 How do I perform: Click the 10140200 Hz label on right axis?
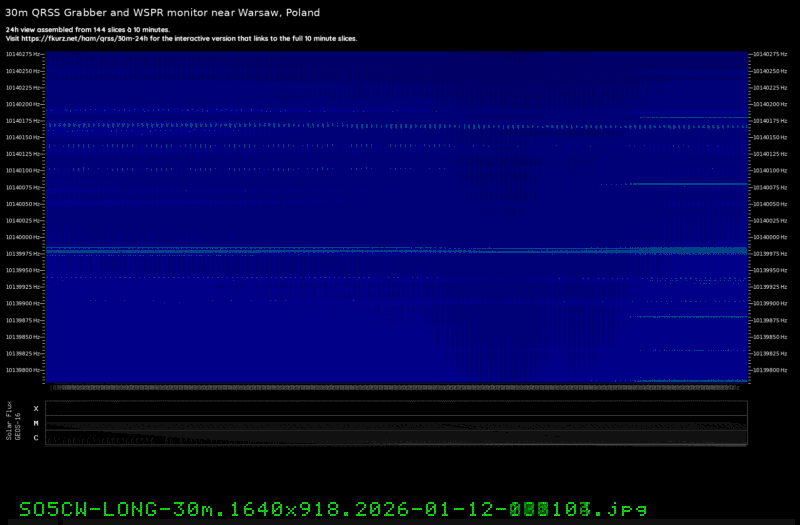(770, 104)
